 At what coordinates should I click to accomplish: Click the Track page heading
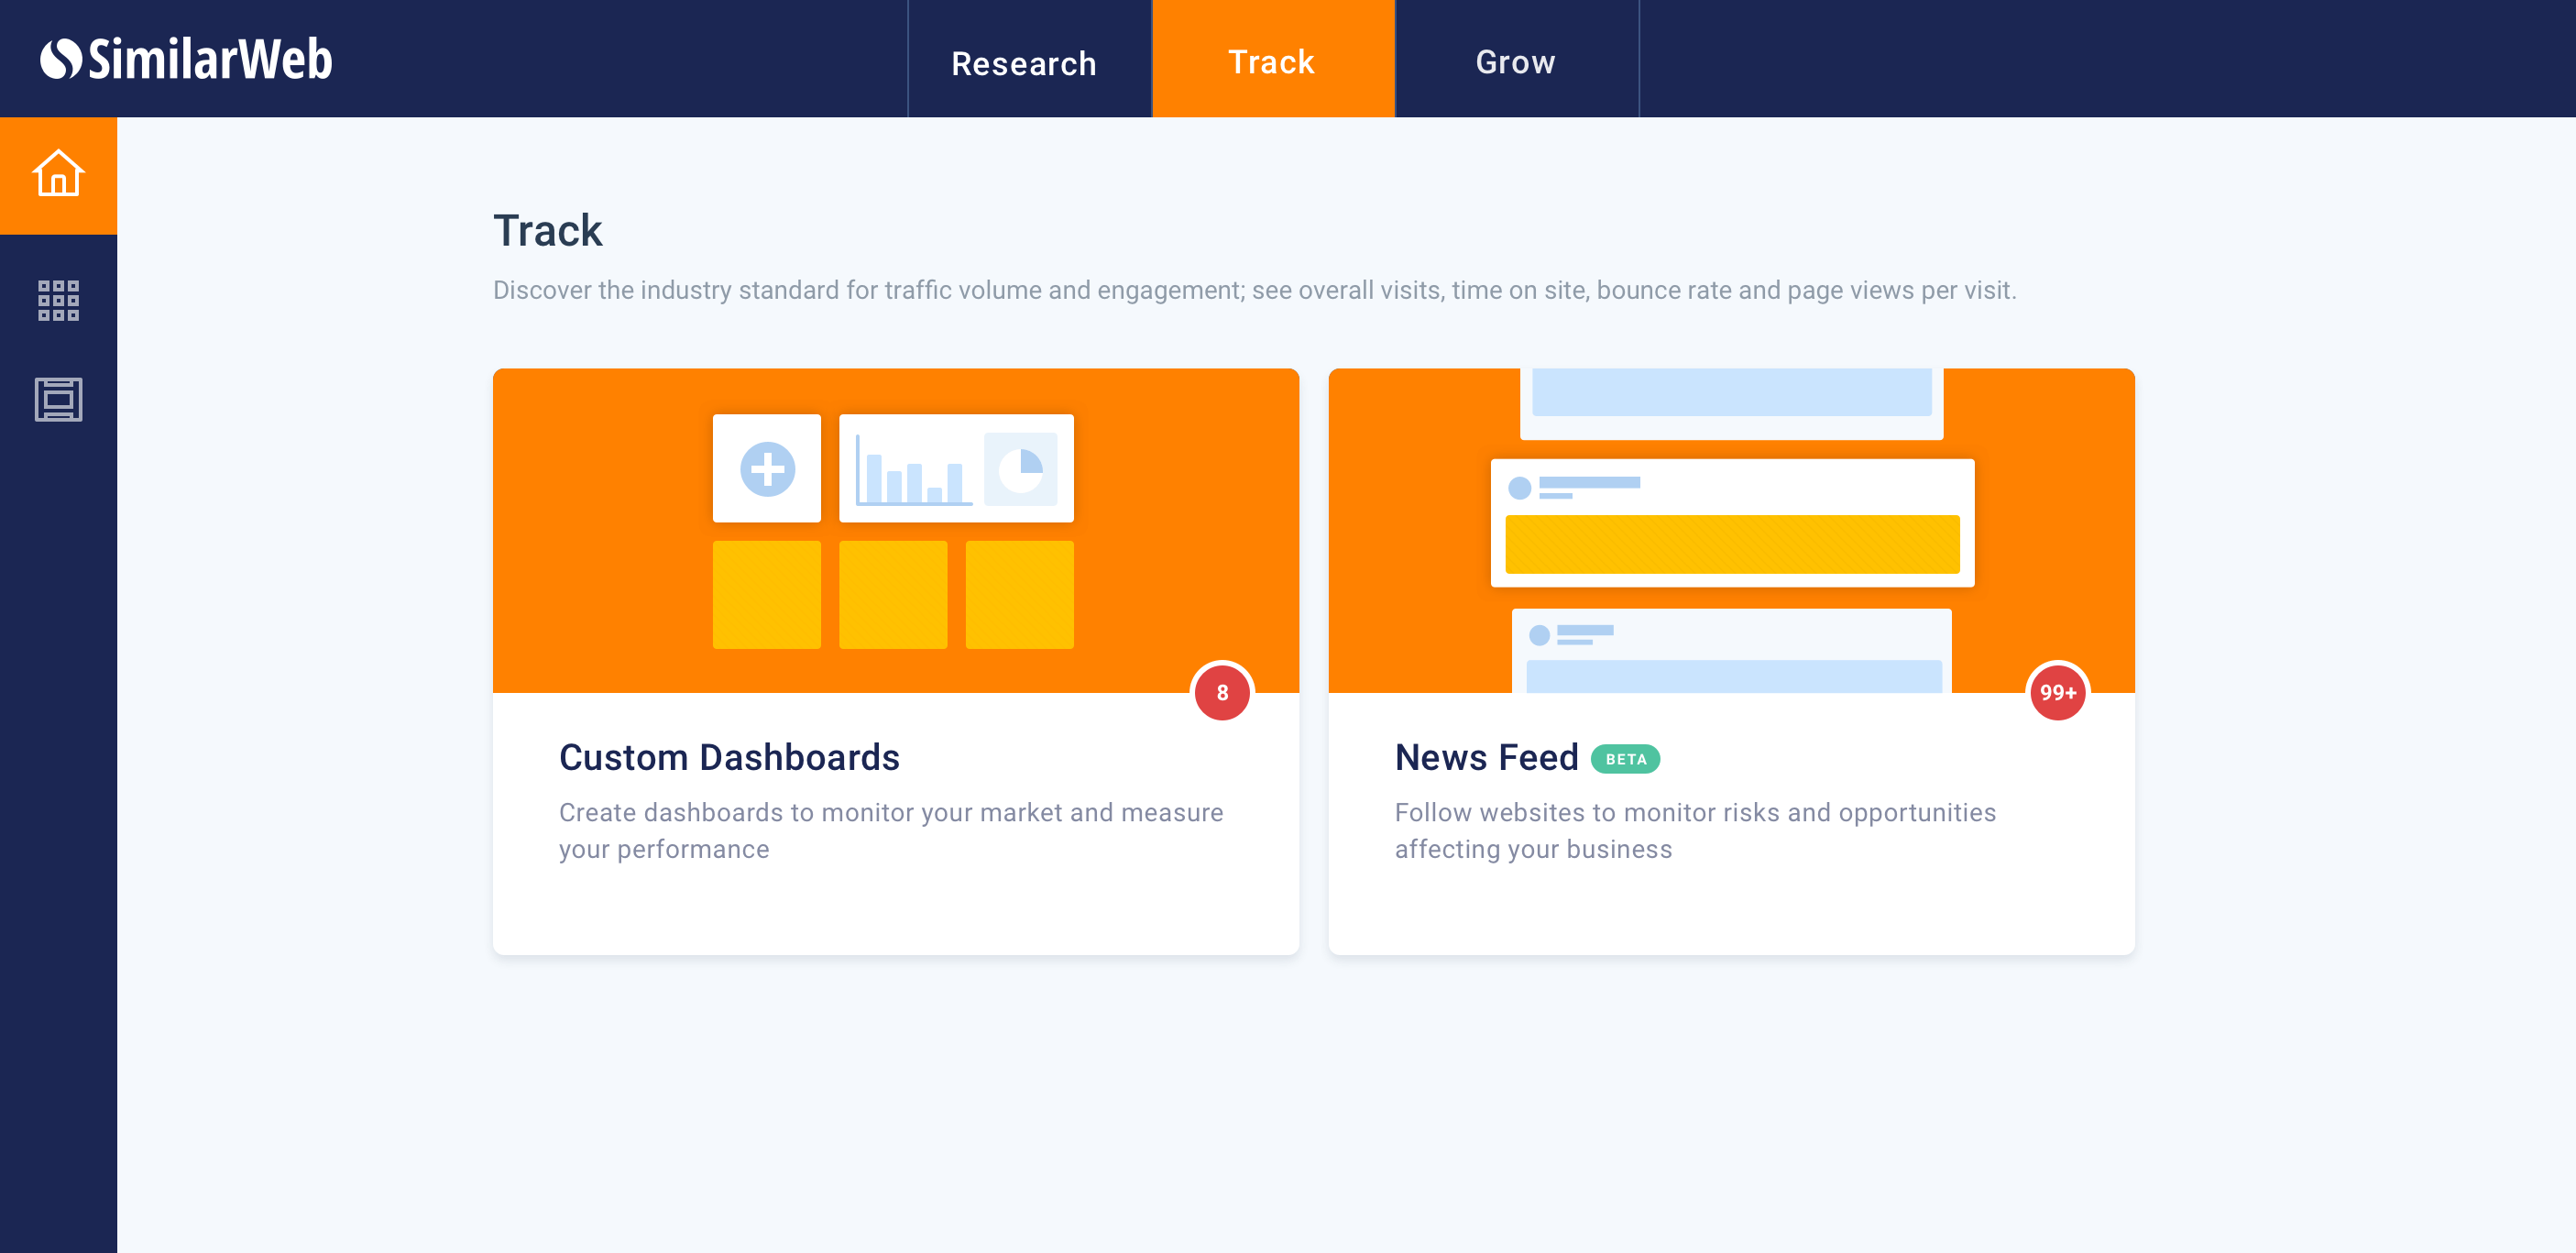[548, 230]
